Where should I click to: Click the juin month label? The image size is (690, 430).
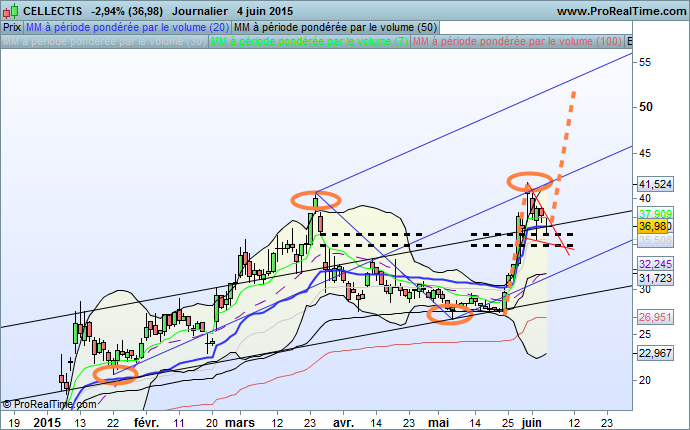pos(532,423)
